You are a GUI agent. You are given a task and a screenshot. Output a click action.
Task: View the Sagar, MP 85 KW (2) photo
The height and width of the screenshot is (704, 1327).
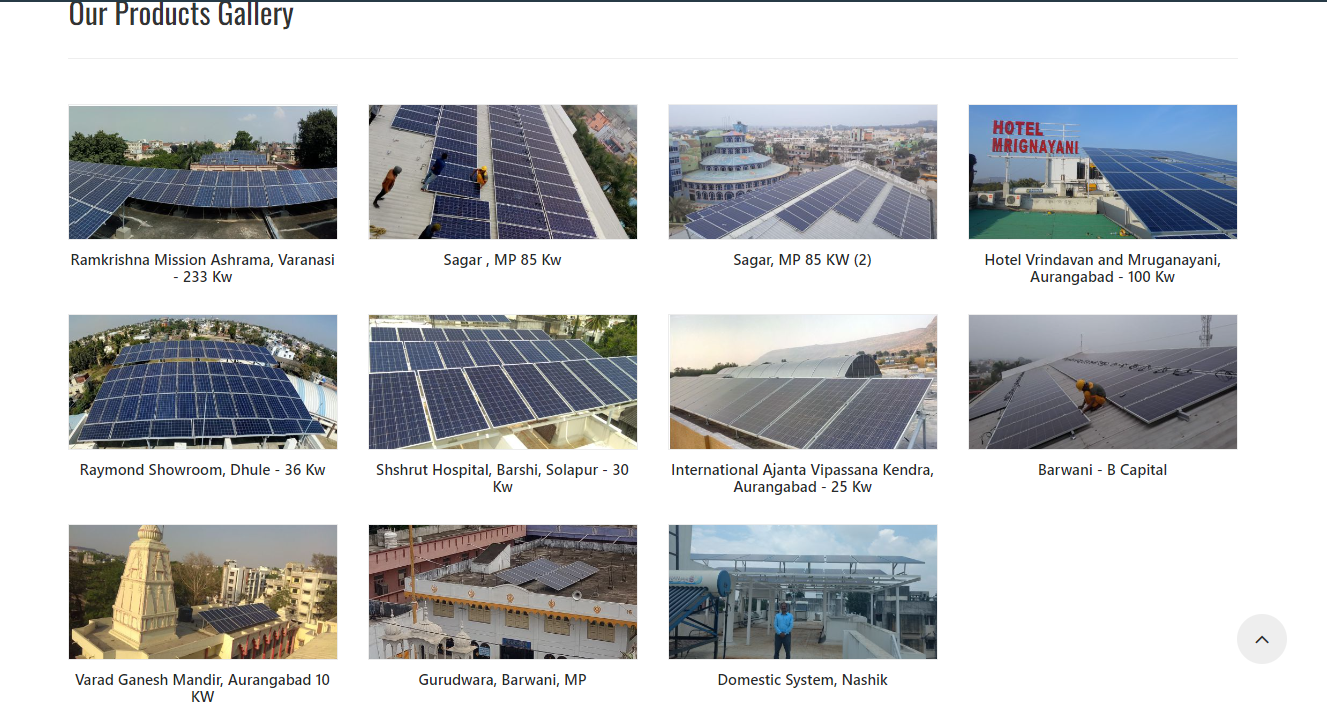803,172
